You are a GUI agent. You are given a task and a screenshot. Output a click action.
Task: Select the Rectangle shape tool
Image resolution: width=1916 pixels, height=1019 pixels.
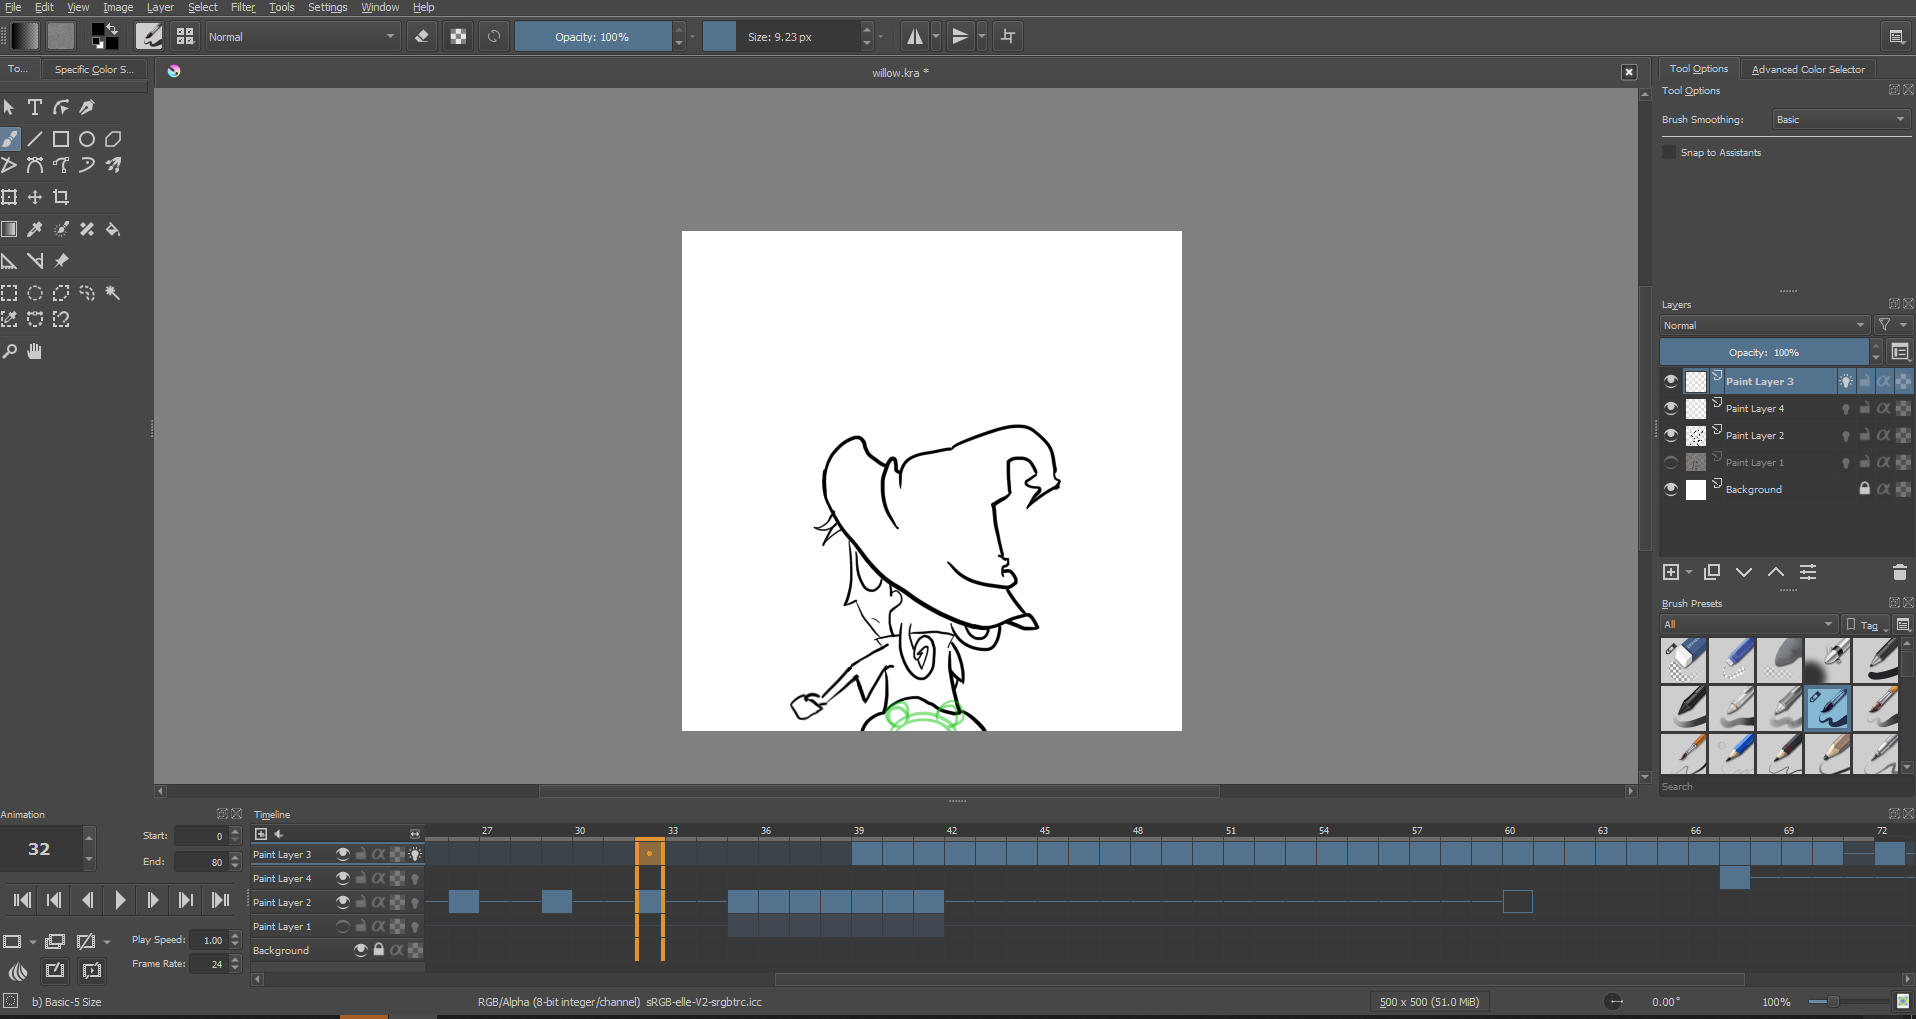click(x=61, y=139)
